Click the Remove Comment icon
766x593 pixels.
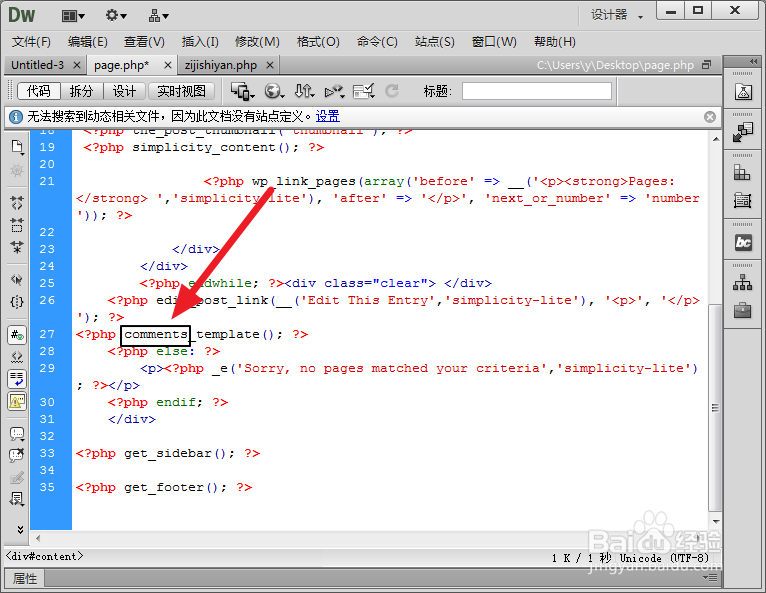click(x=17, y=455)
